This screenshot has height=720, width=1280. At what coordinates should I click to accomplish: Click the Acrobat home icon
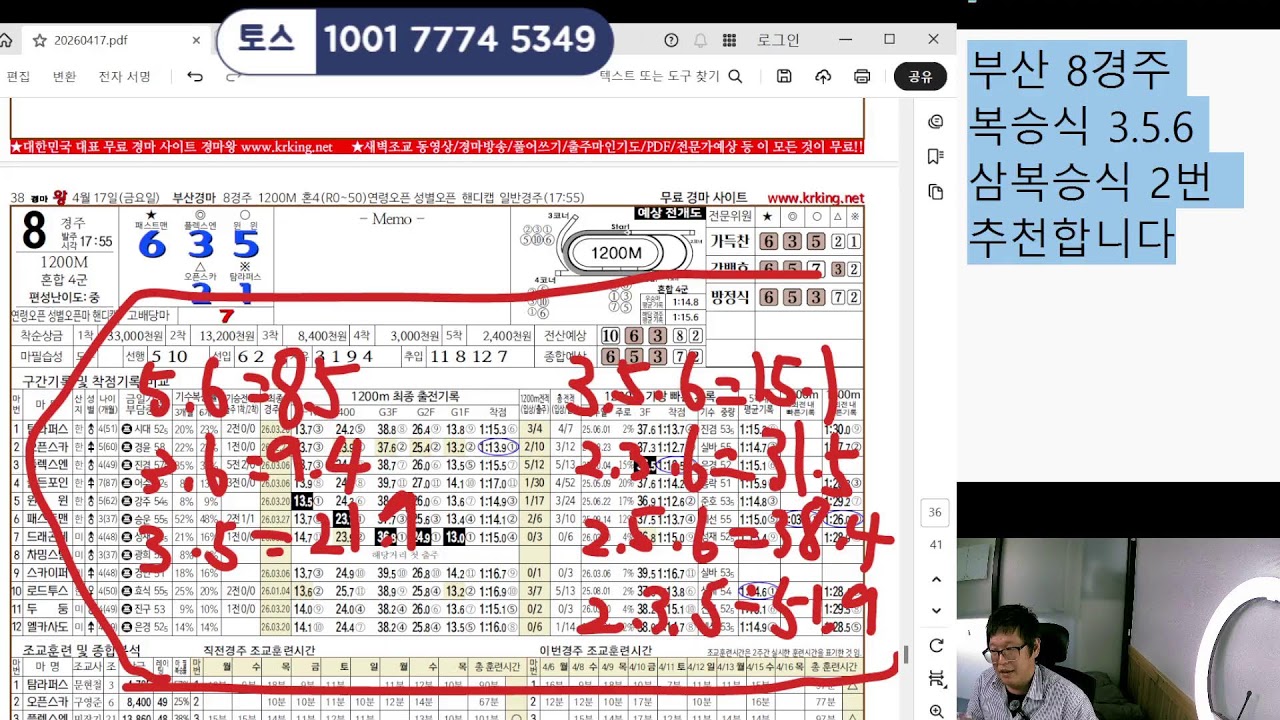5,41
